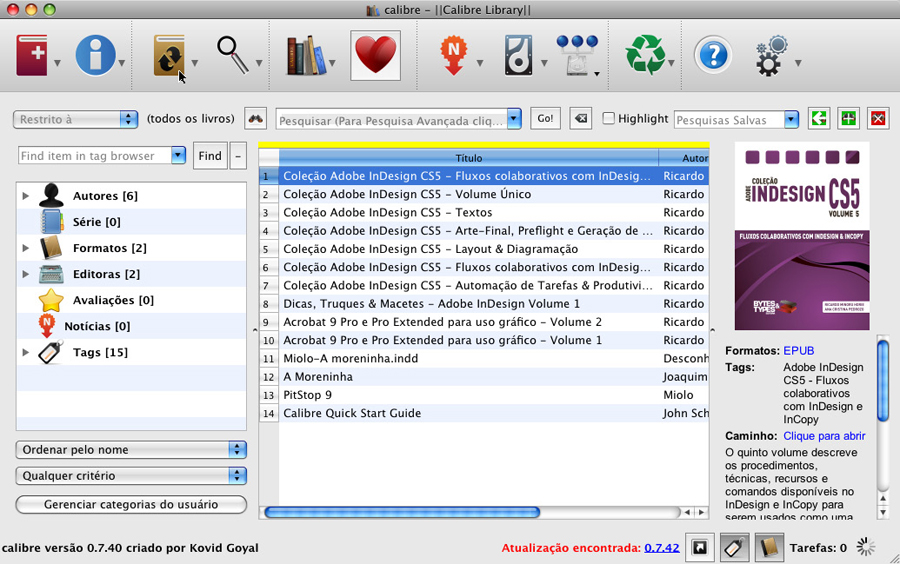900x564 pixels.
Task: Click the minus collapse-all button
Action: pyautogui.click(x=238, y=155)
